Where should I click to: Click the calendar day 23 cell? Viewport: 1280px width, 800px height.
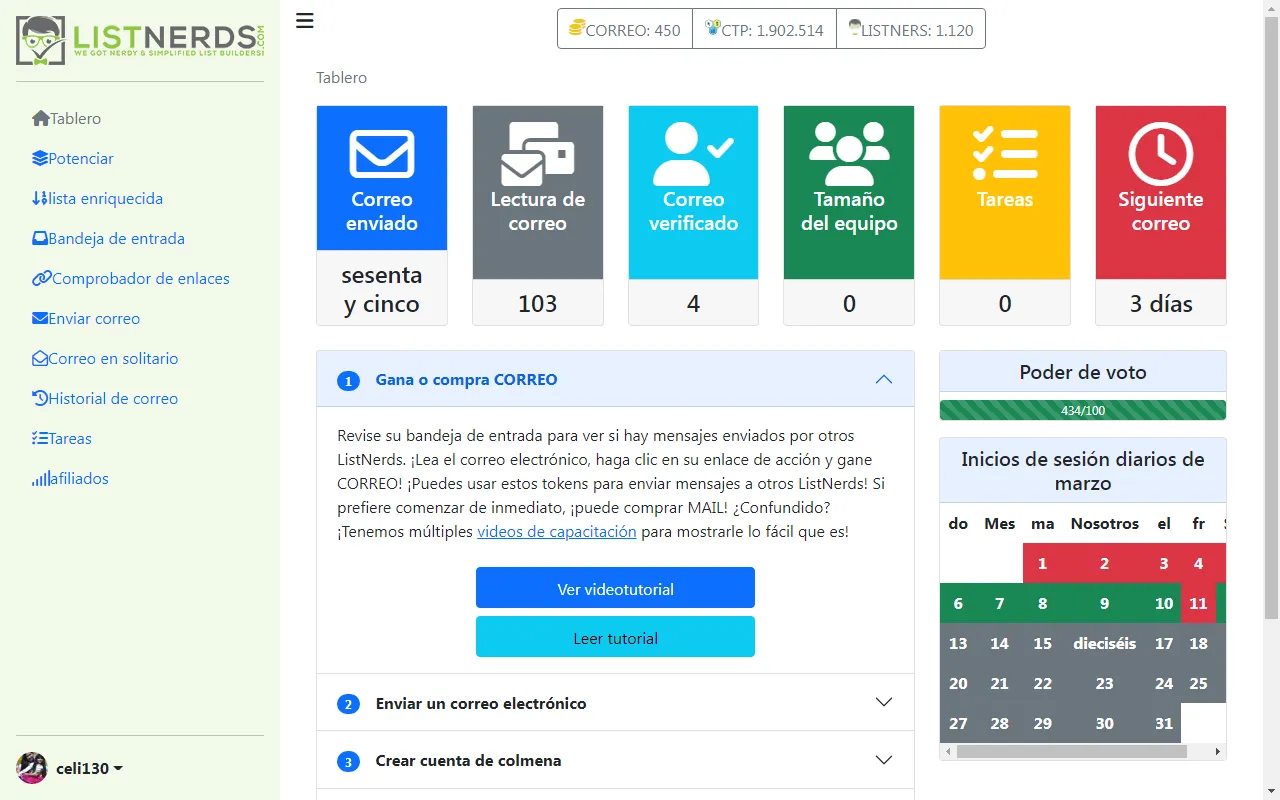[x=1104, y=683]
